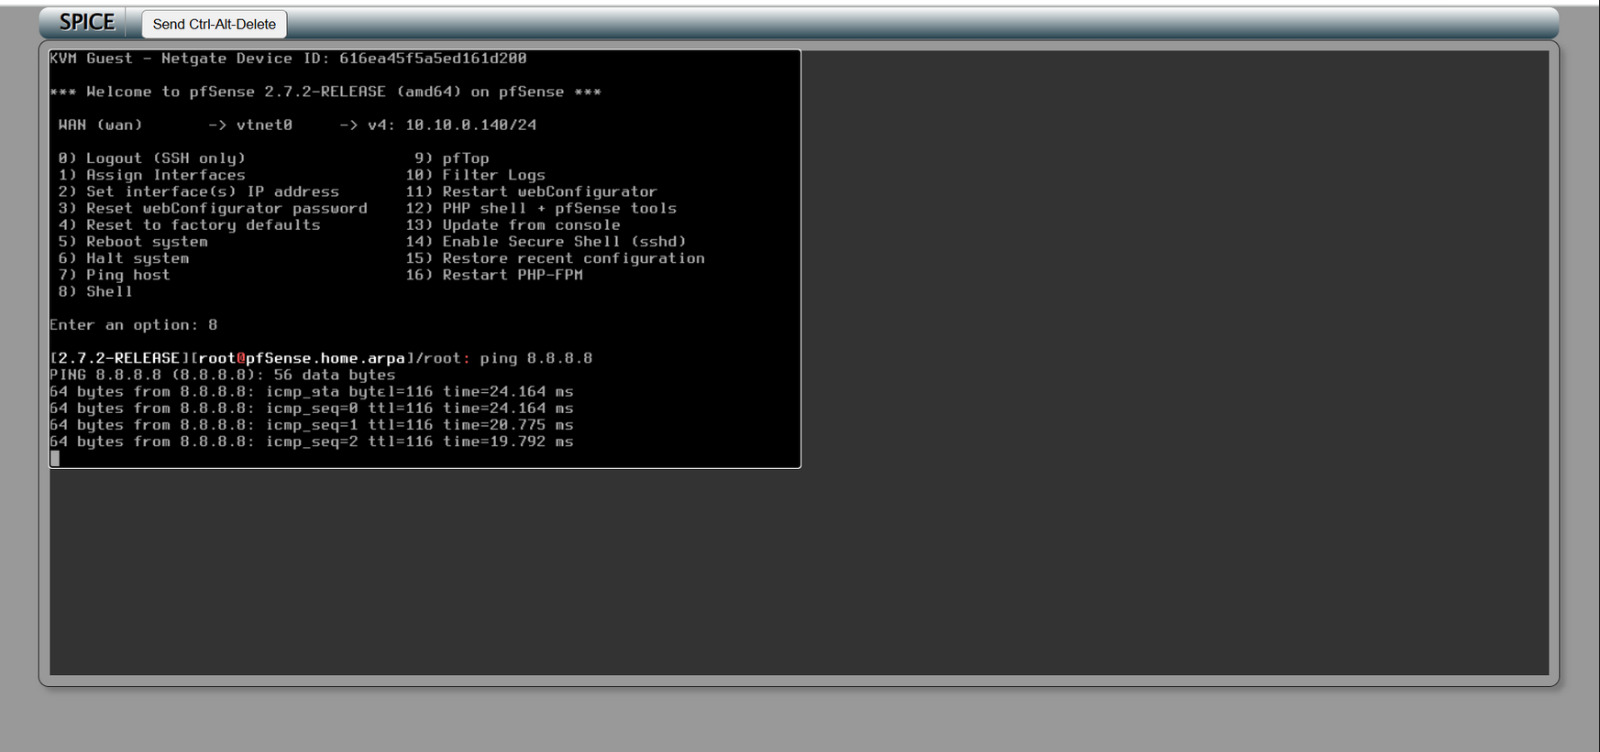
Task: Click the Assign Interfaces console option
Action: [x=165, y=175]
